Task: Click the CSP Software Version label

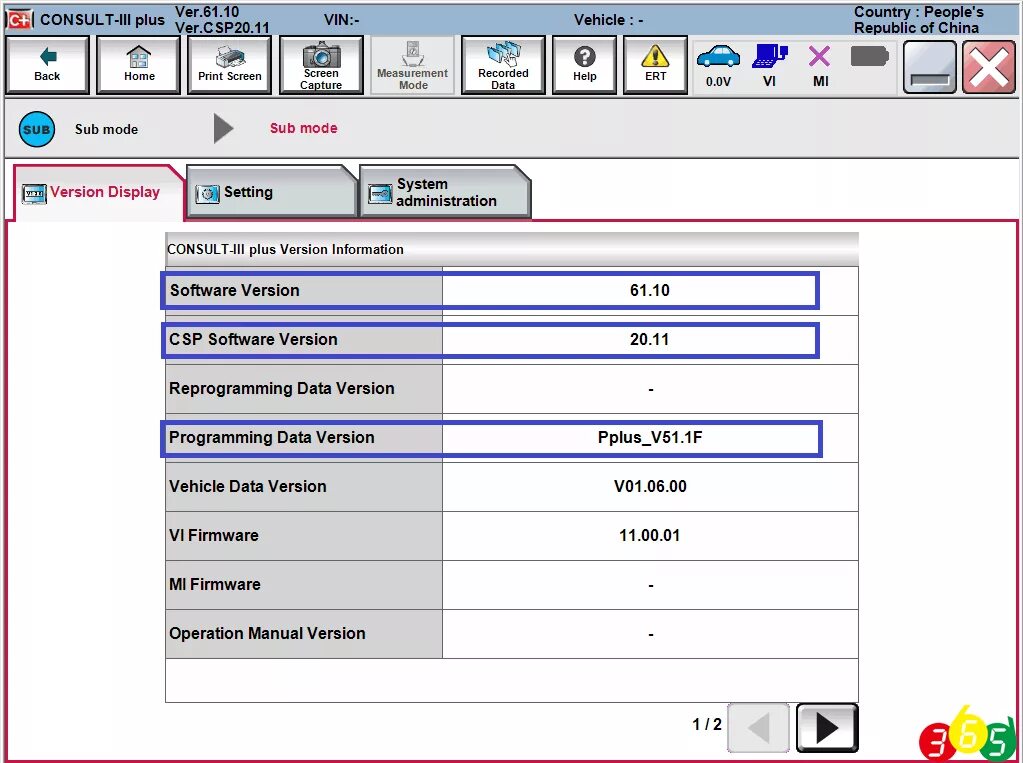Action: tap(253, 339)
